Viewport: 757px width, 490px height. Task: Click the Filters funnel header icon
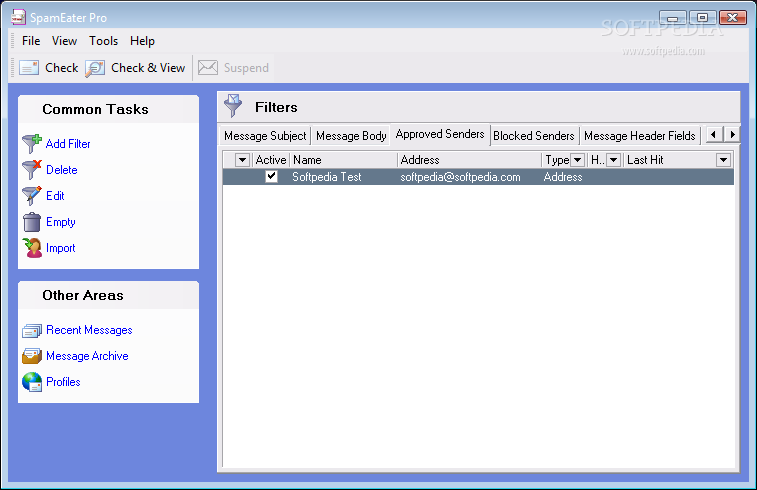tap(233, 106)
